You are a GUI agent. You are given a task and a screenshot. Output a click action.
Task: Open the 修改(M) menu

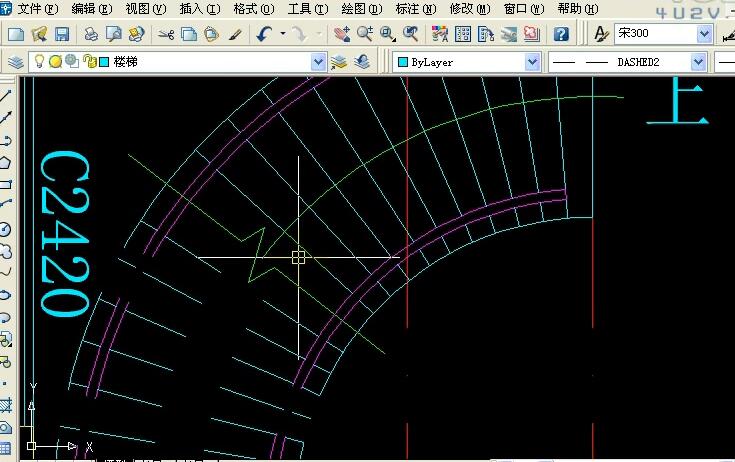(470, 9)
